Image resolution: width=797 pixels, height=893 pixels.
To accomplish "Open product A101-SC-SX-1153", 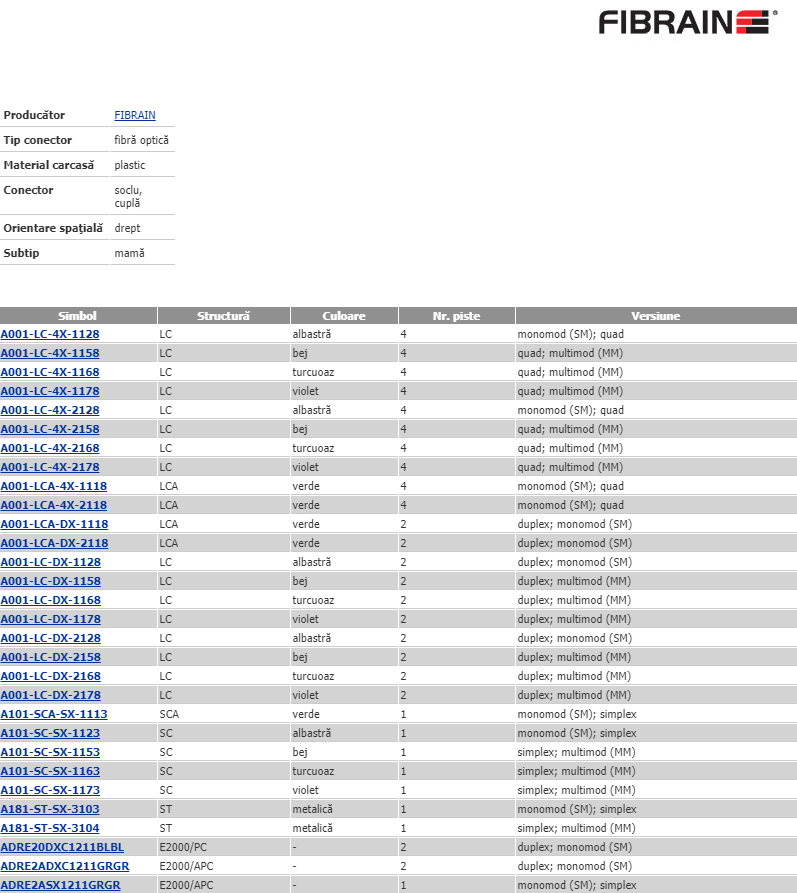I will pos(50,752).
